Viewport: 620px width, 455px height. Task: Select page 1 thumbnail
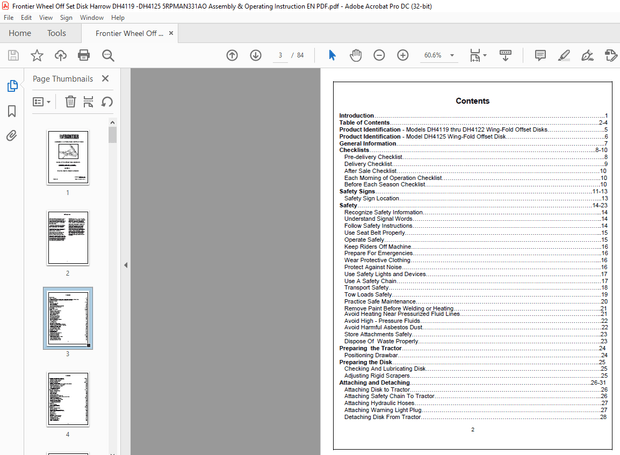coord(68,157)
